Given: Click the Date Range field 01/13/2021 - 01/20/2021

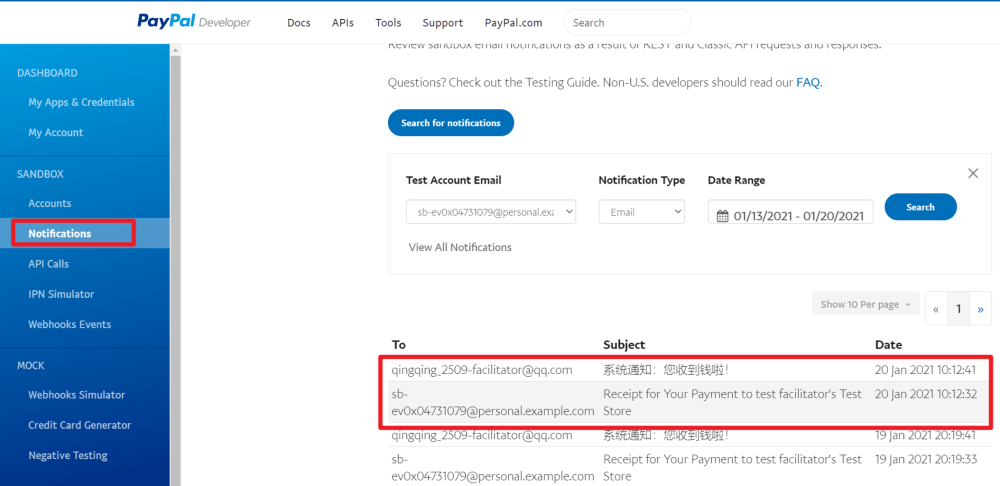Looking at the screenshot, I should click(x=791, y=212).
